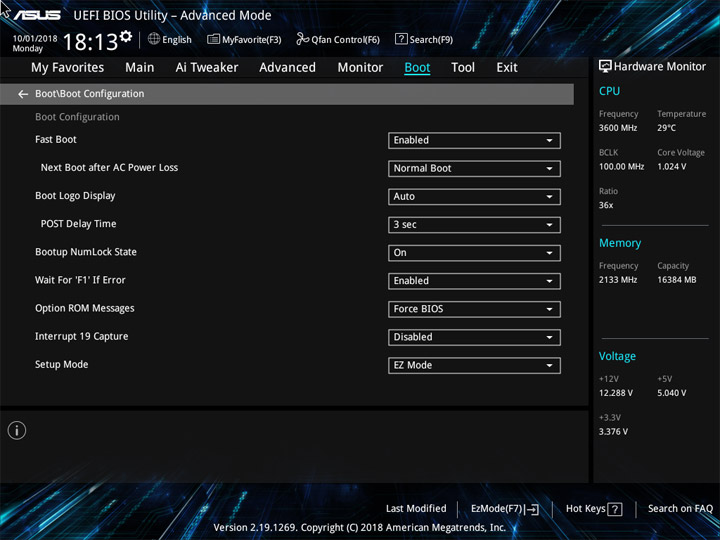Click the Ratio value 36x
The height and width of the screenshot is (540, 720).
point(606,205)
